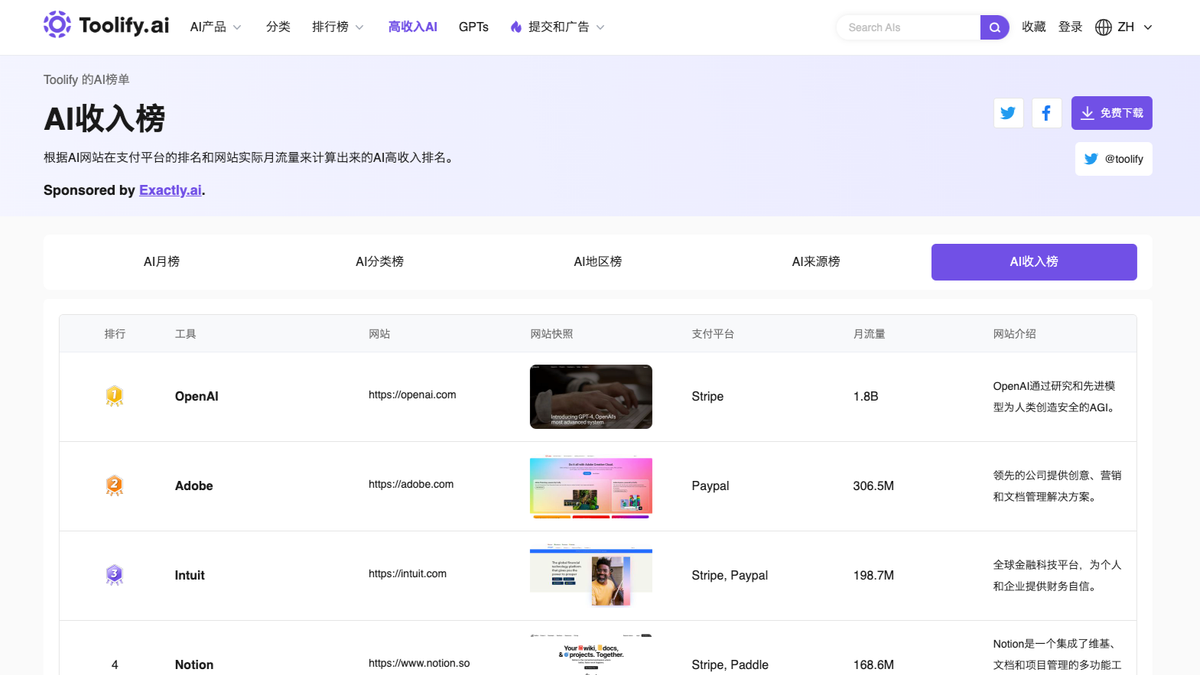Switch to the AI分类榜 tab
The image size is (1200, 675).
tap(380, 262)
